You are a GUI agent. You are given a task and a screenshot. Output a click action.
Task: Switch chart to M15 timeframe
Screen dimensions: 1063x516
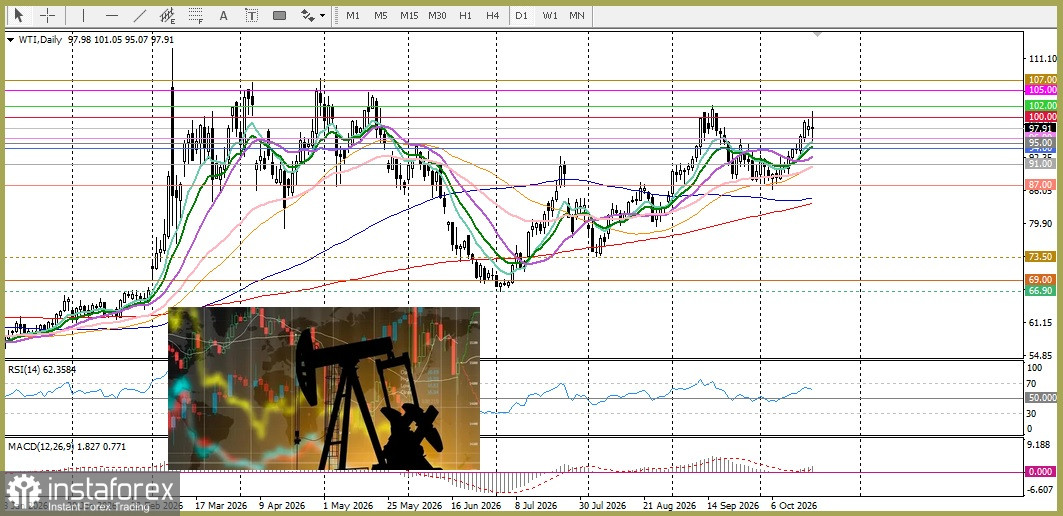(x=409, y=15)
